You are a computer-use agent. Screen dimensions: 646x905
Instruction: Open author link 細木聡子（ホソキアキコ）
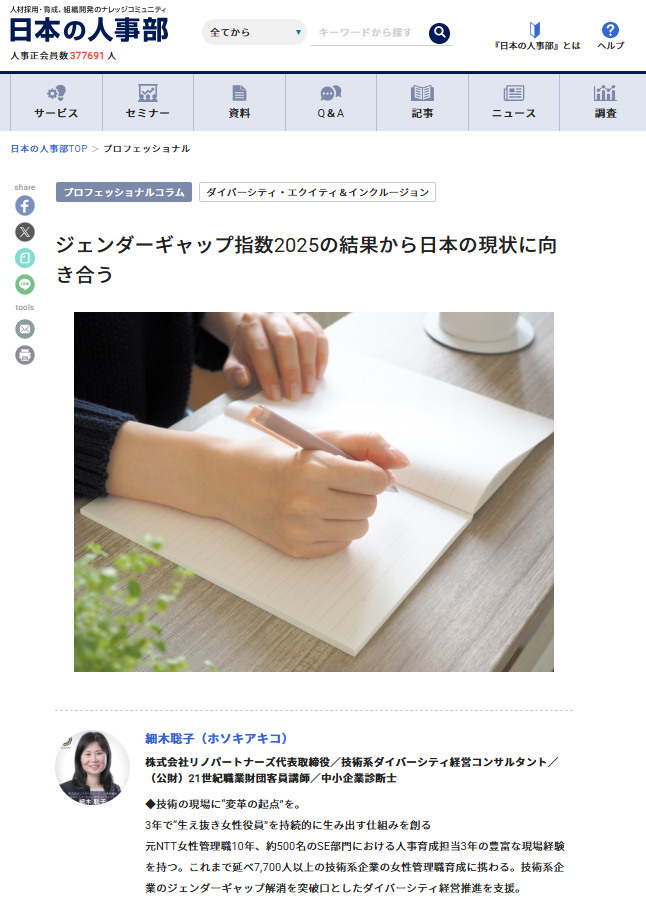[x=216, y=738]
